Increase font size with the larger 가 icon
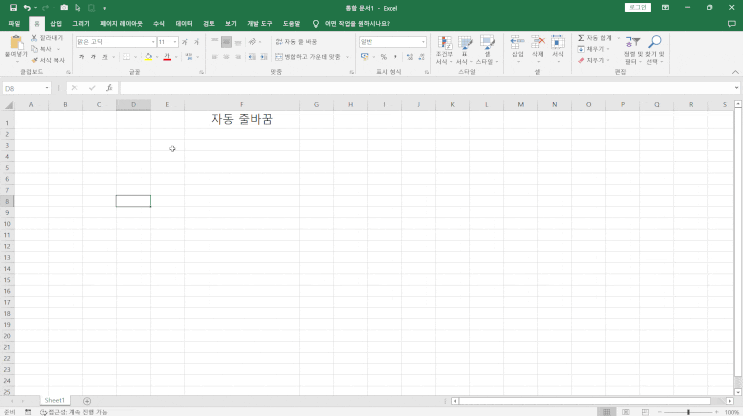743x416 pixels. coord(185,42)
